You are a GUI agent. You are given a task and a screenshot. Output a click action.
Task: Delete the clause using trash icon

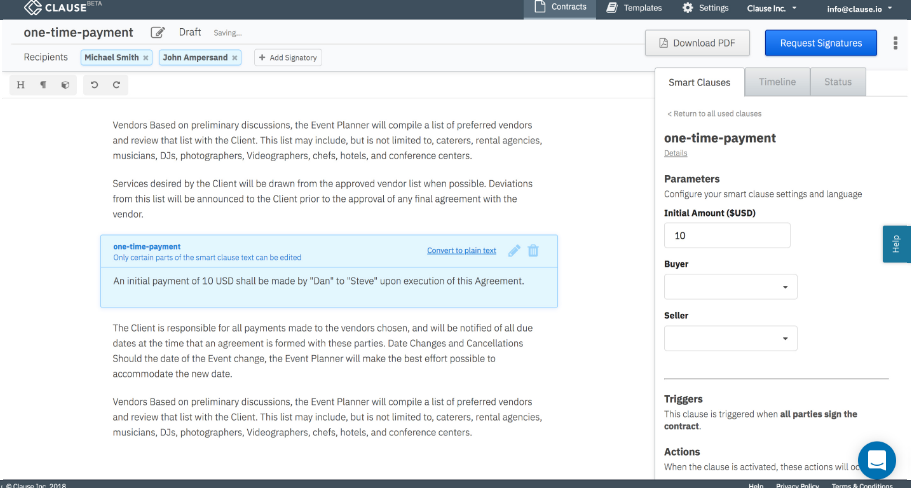click(x=533, y=251)
